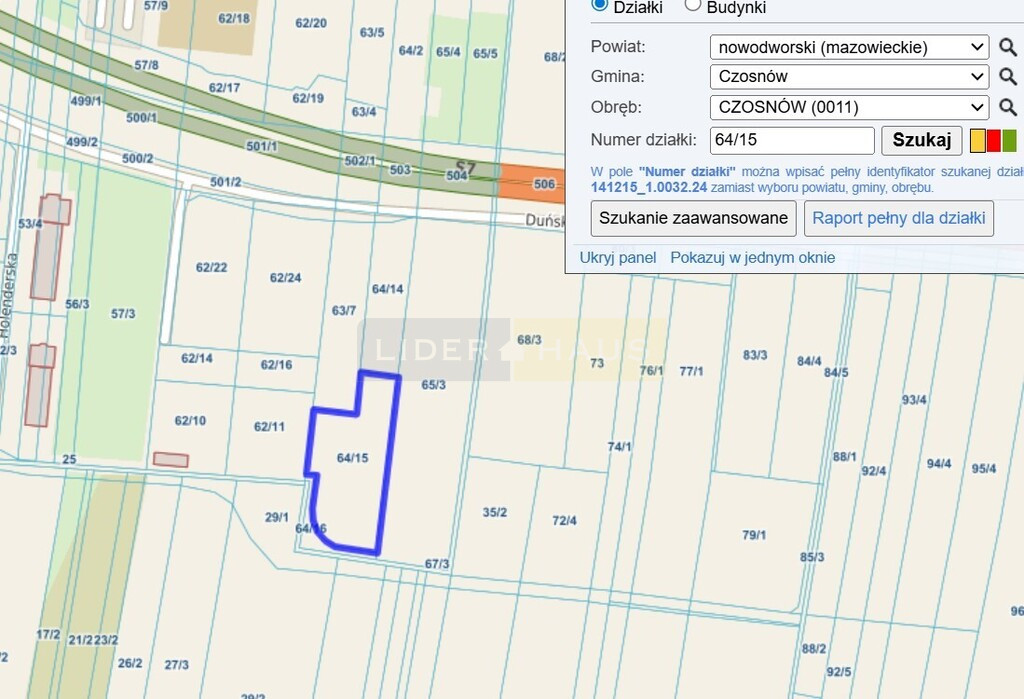The width and height of the screenshot is (1024, 699).
Task: Open the Obręb dropdown CZOSNÓW (0011)
Action: coord(849,107)
